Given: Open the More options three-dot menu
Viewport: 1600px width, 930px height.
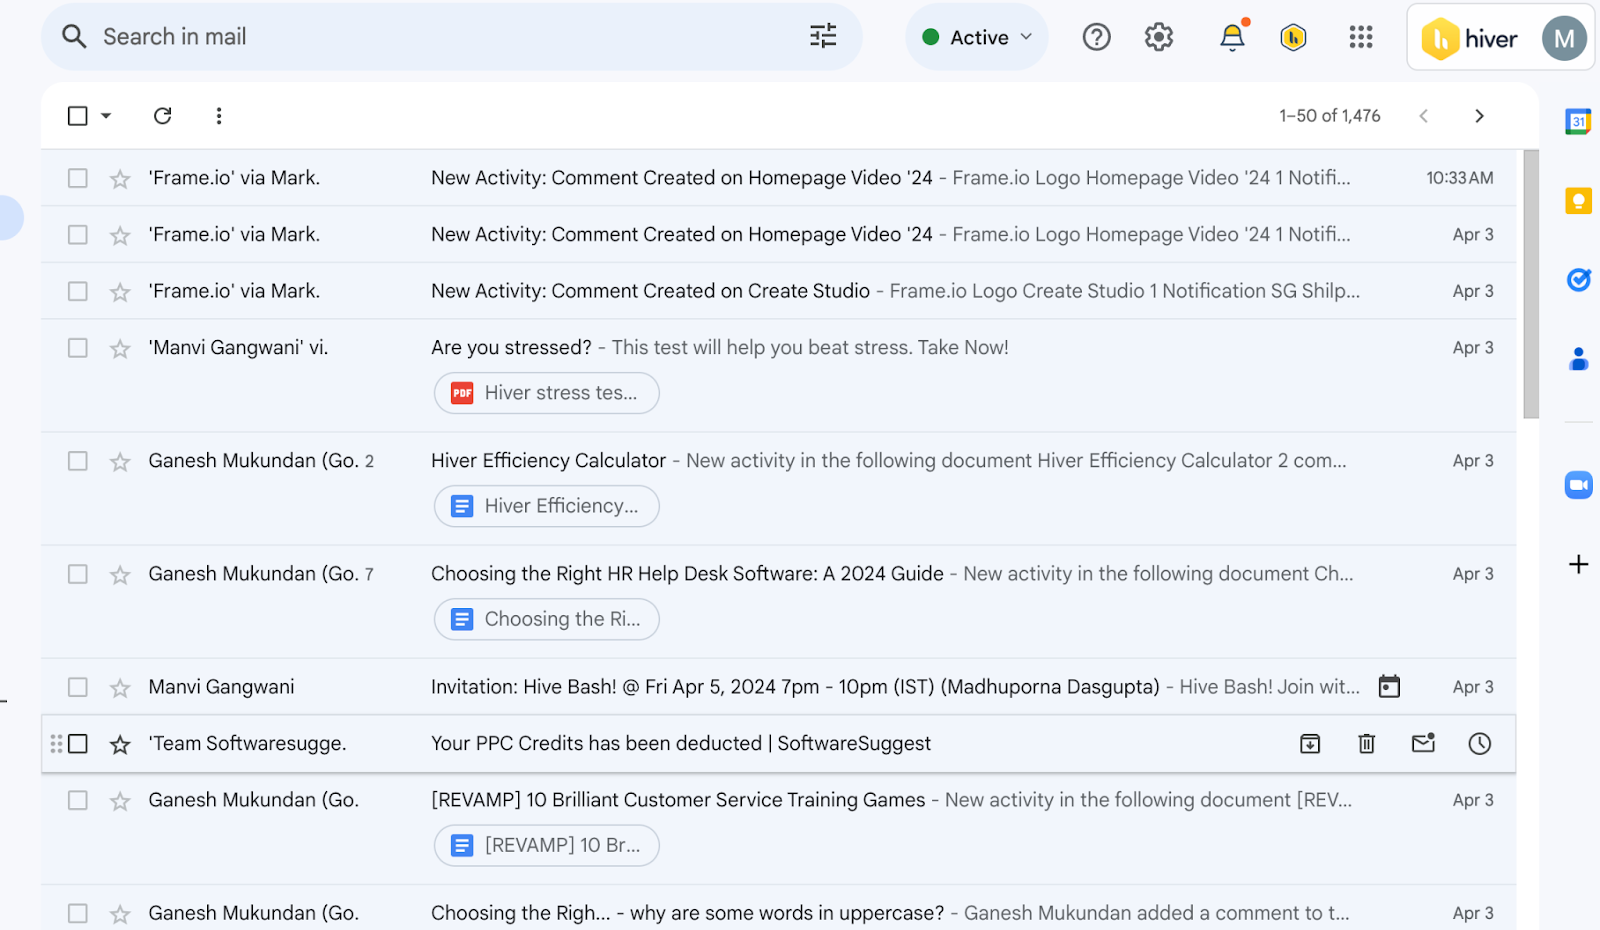Looking at the screenshot, I should [x=219, y=116].
